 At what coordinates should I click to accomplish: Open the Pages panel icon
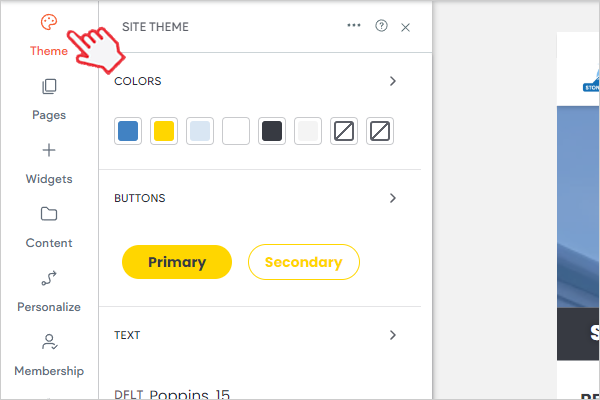tap(48, 88)
